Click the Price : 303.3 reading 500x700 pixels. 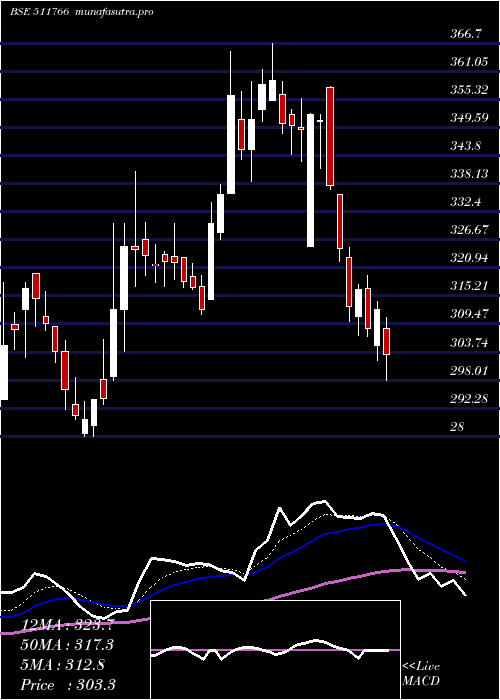(68, 684)
